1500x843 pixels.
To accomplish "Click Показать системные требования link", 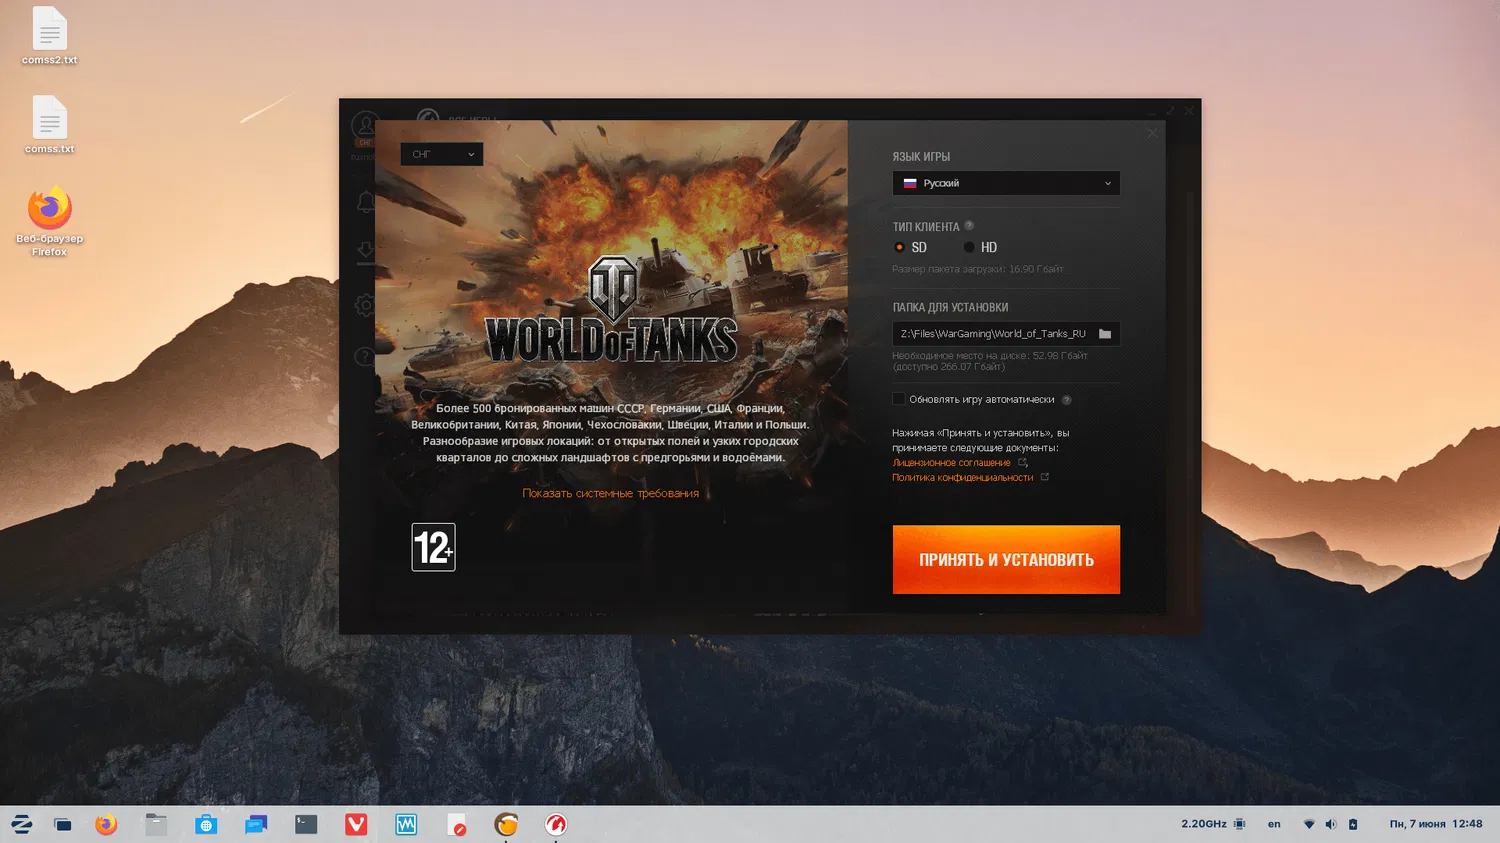I will click(x=610, y=493).
